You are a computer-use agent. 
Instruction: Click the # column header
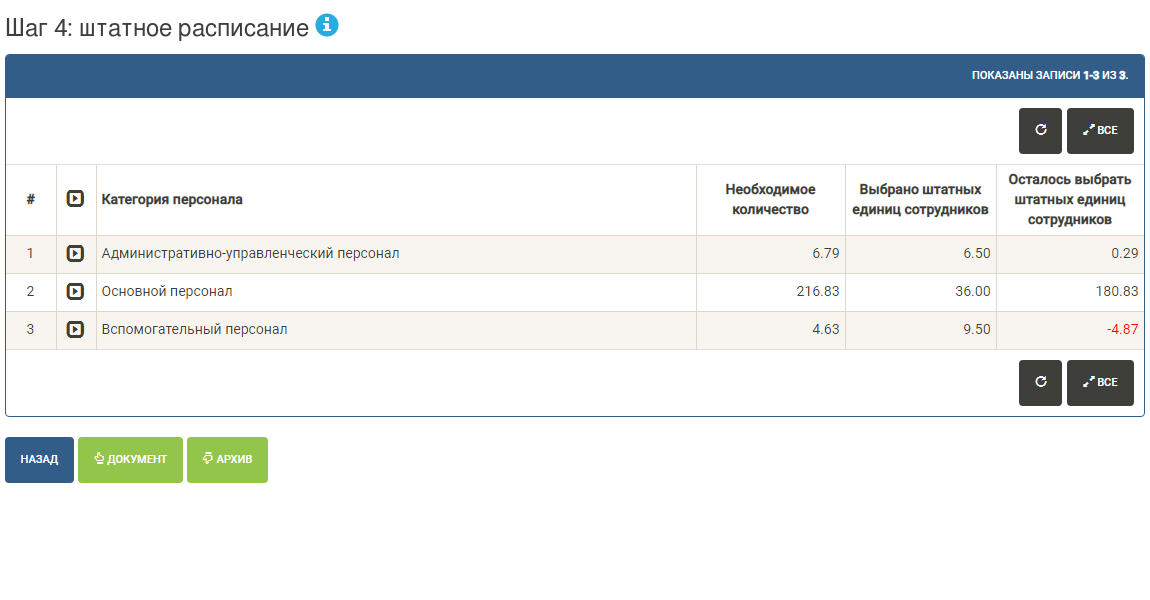pos(31,199)
